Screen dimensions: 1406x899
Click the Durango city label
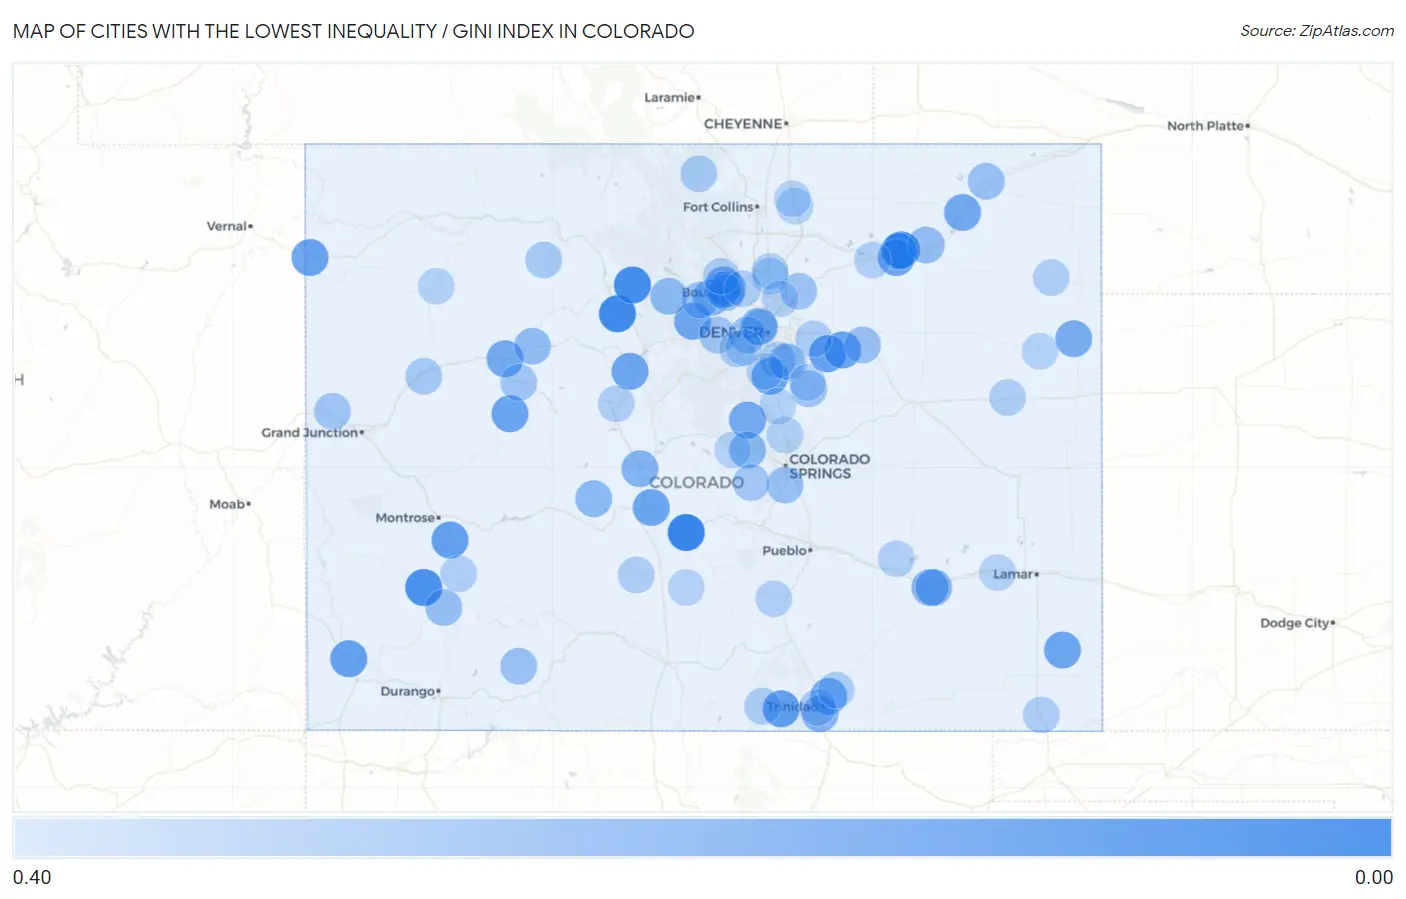tap(410, 691)
